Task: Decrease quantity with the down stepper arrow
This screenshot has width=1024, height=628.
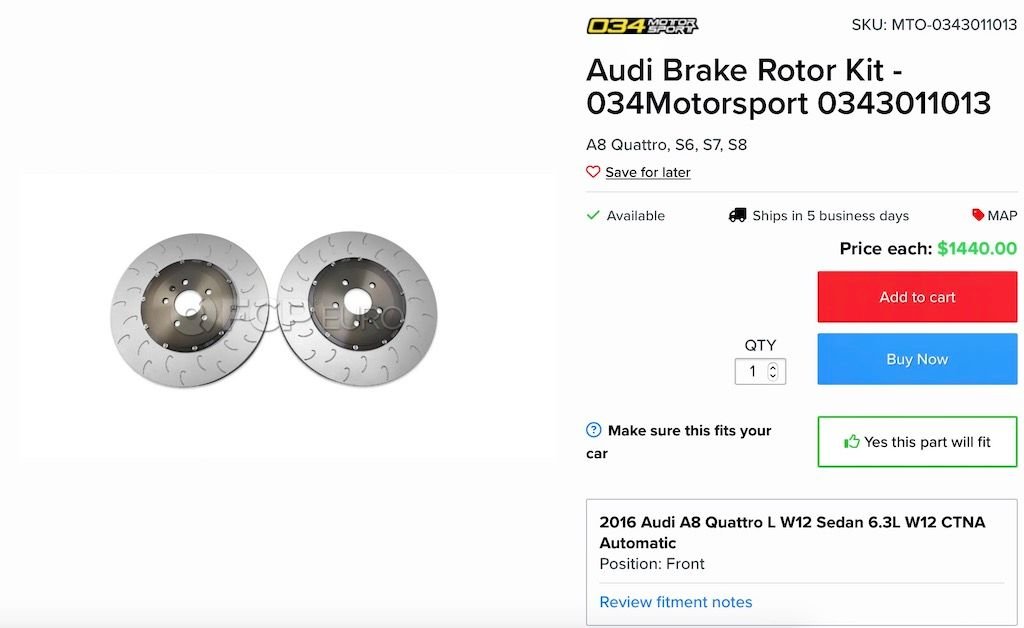Action: (x=773, y=377)
